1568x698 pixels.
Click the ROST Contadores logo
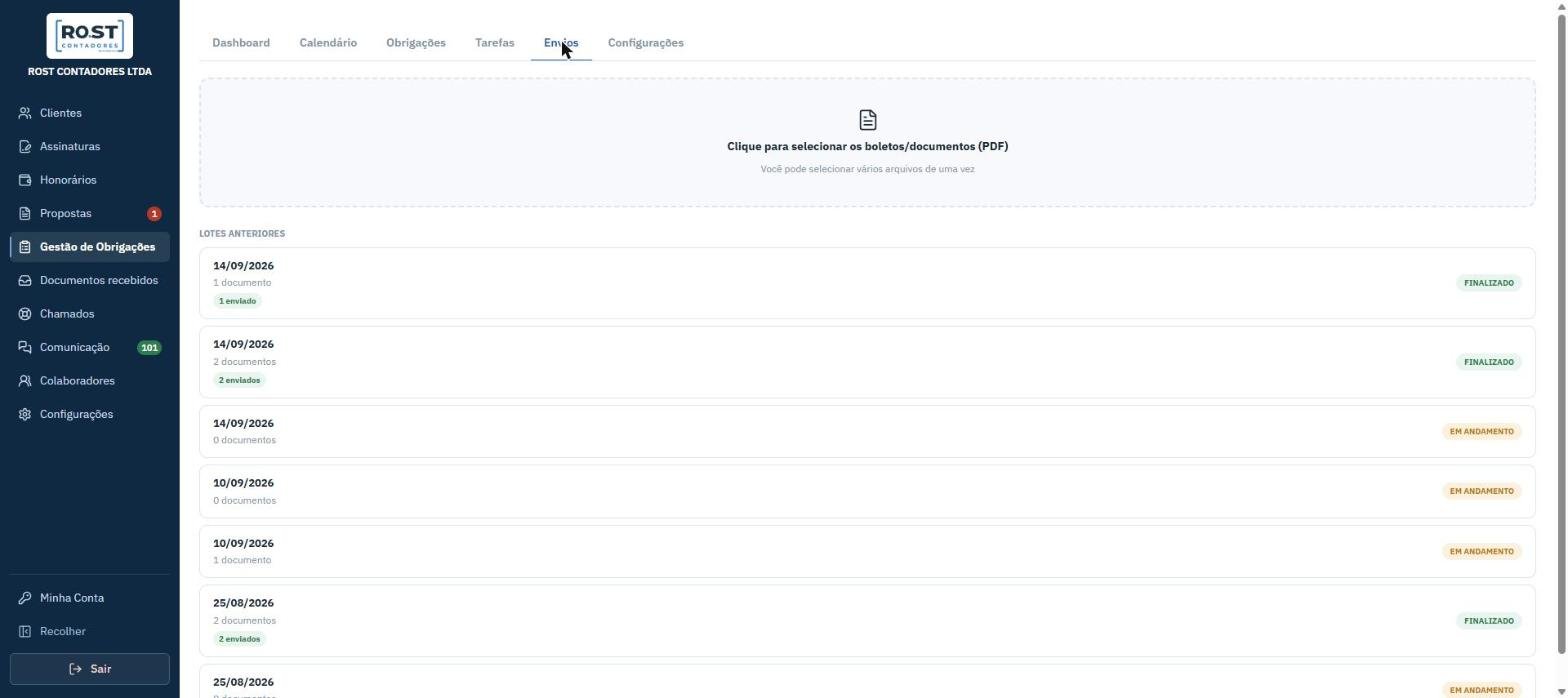pos(90,37)
